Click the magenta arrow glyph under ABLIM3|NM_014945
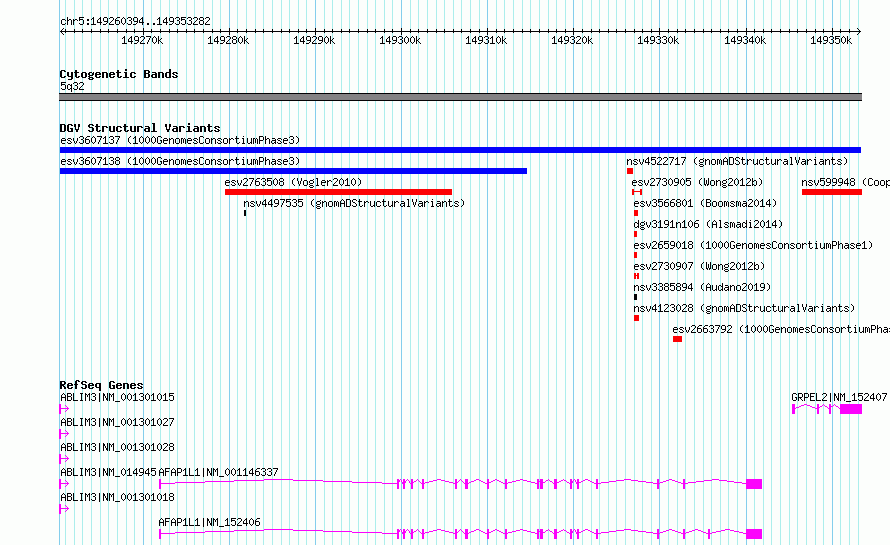 point(64,484)
